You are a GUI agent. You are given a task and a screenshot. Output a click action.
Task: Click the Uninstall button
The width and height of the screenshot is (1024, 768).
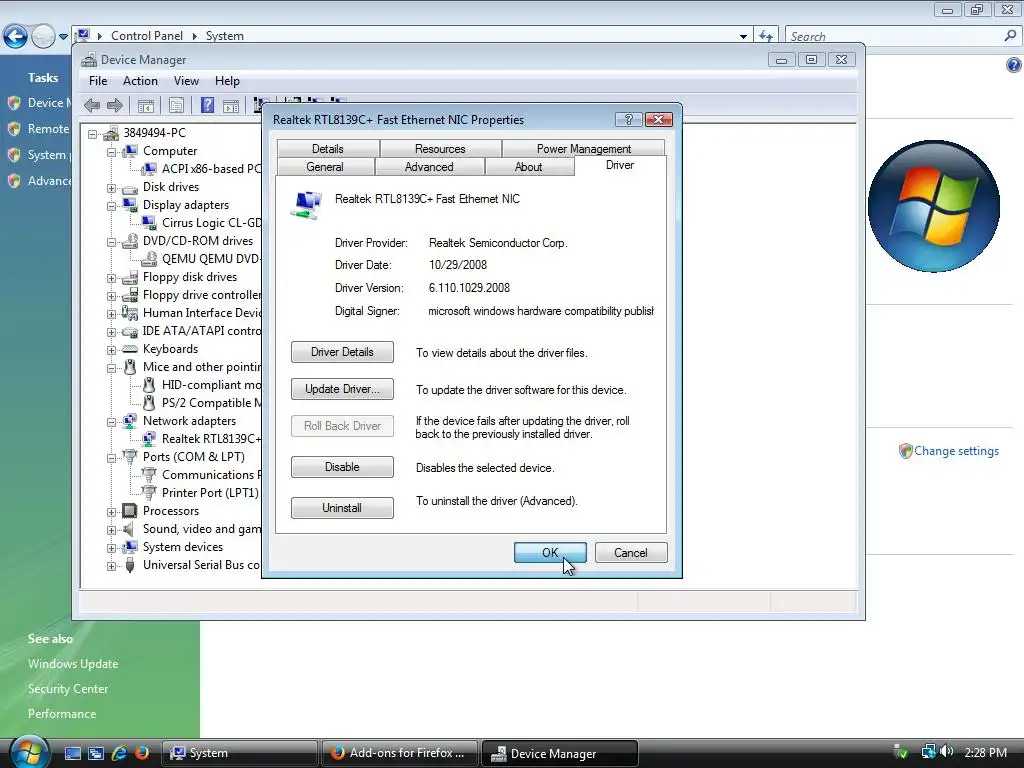click(342, 508)
